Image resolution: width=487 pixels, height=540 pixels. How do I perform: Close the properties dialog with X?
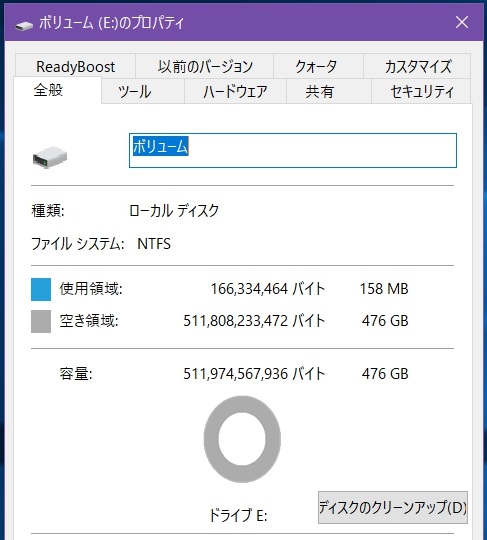pos(462,22)
